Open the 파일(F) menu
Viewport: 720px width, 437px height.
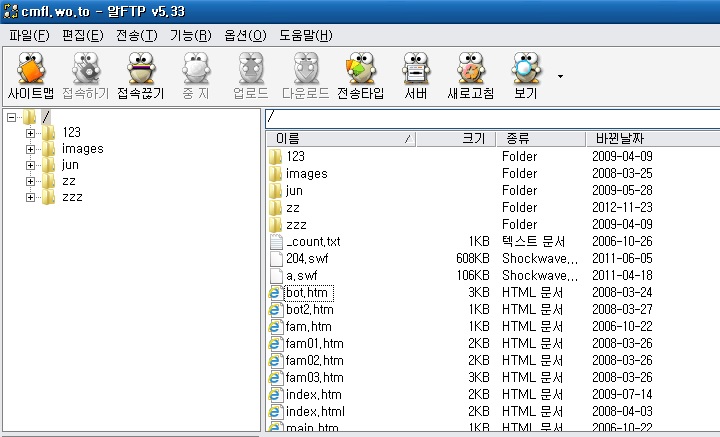coord(29,35)
